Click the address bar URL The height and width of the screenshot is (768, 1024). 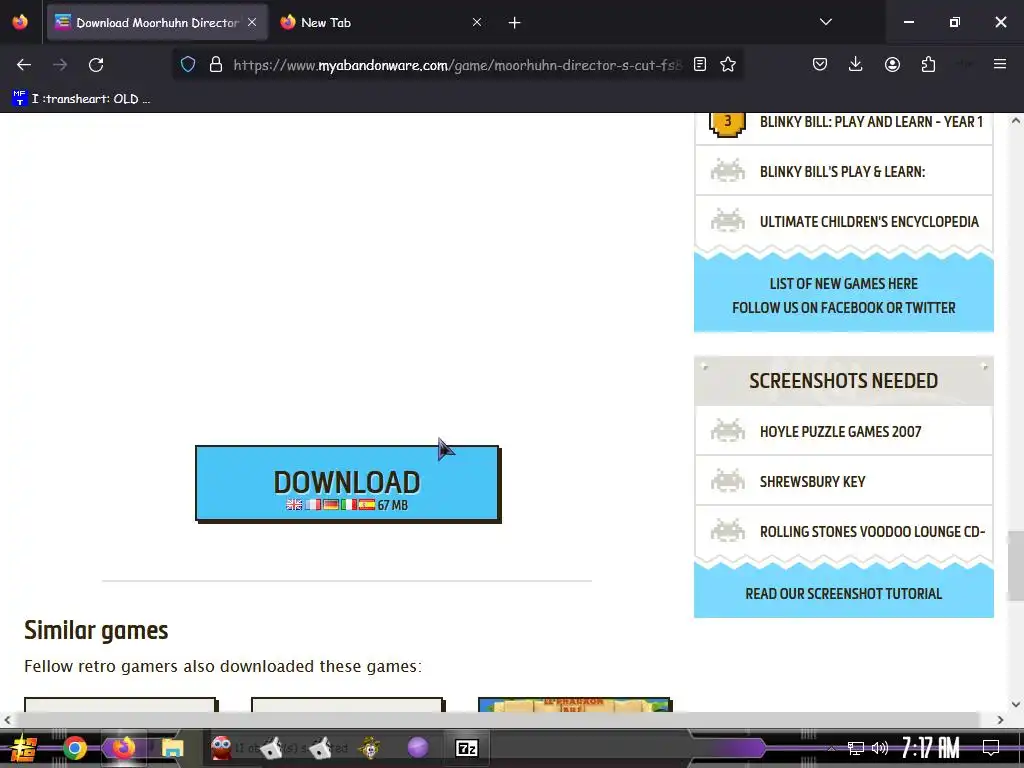coord(457,65)
